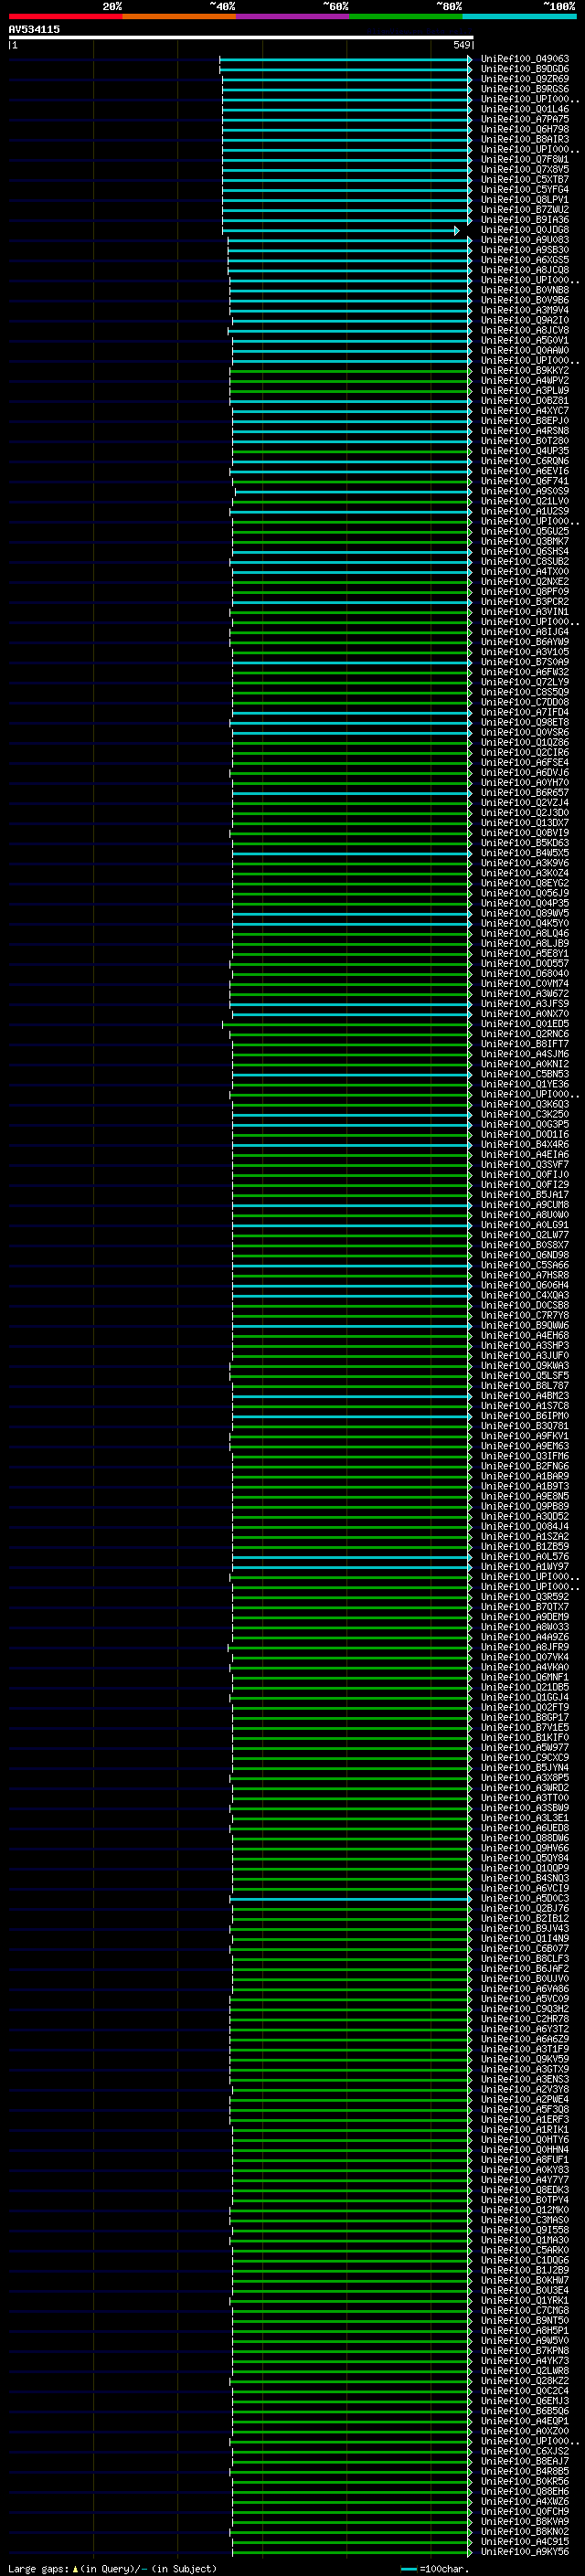Viewport: 585px width, 2576px height.
Task: Click the green ~80% identity legend segment
Action: pyautogui.click(x=406, y=16)
